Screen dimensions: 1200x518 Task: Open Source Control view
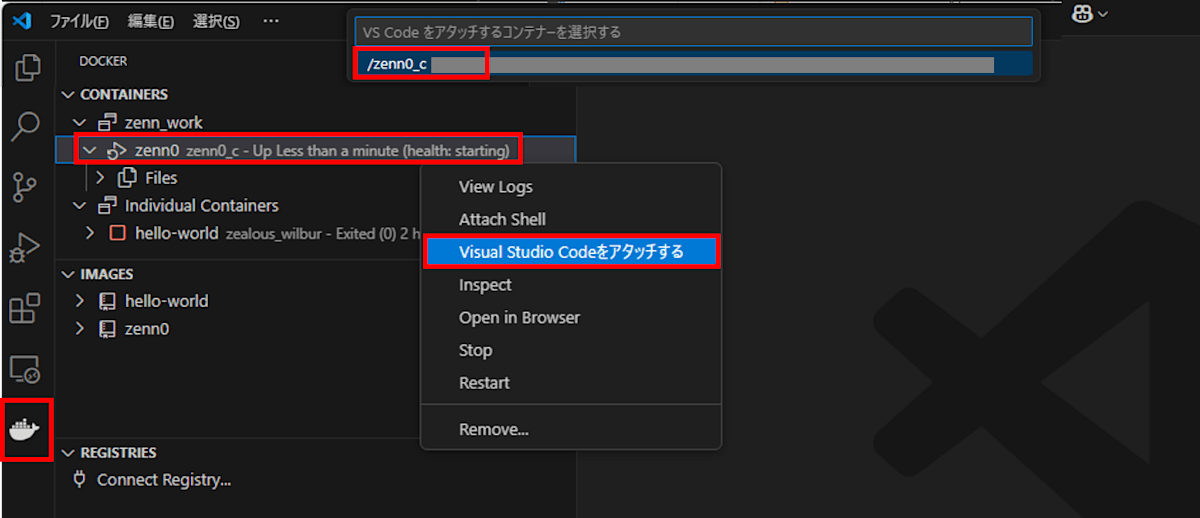click(24, 187)
